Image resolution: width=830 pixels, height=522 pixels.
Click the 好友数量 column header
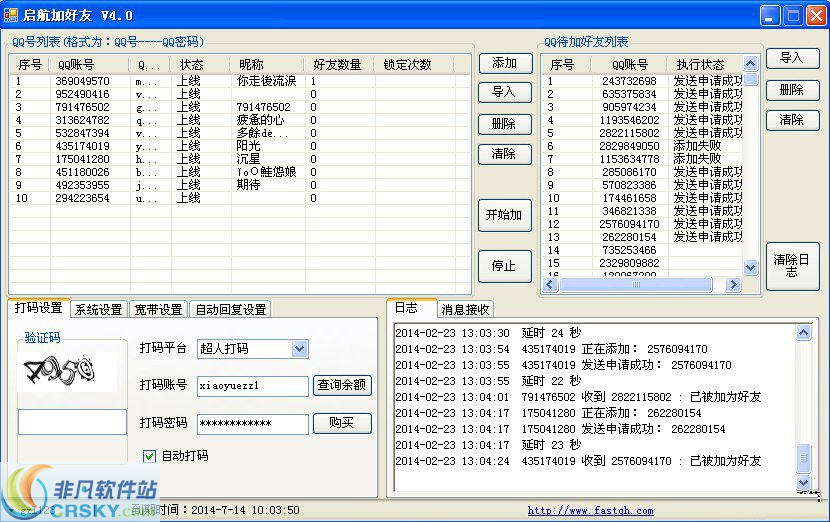pyautogui.click(x=339, y=65)
